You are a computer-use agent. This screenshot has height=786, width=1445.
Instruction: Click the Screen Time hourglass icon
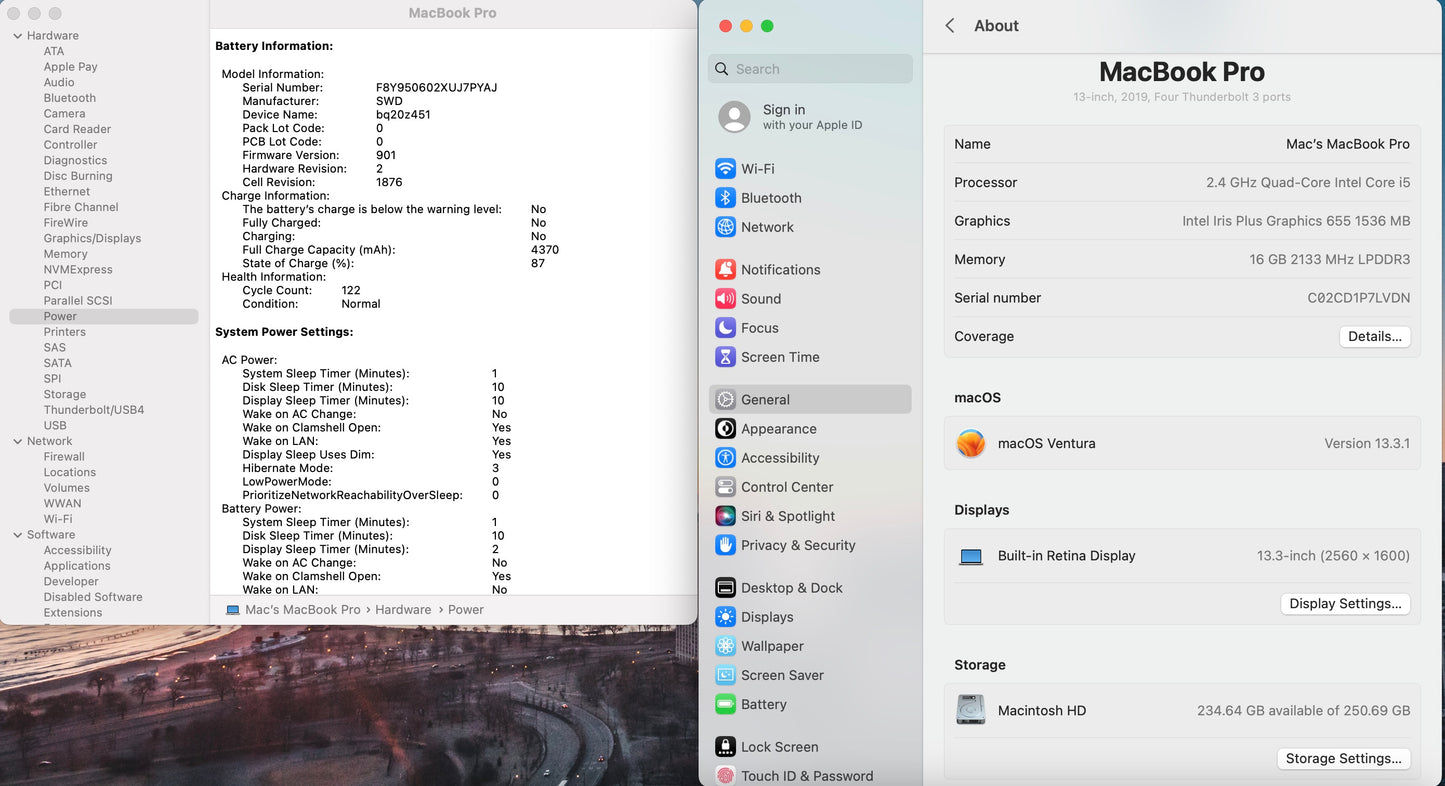725,357
